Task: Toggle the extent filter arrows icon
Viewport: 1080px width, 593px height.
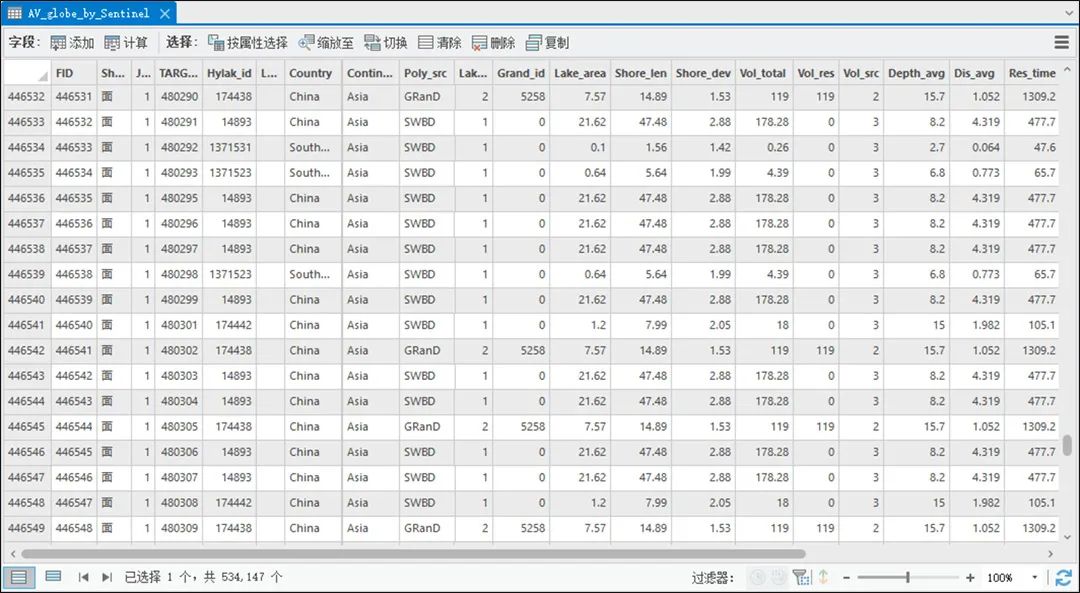Action: (822, 577)
